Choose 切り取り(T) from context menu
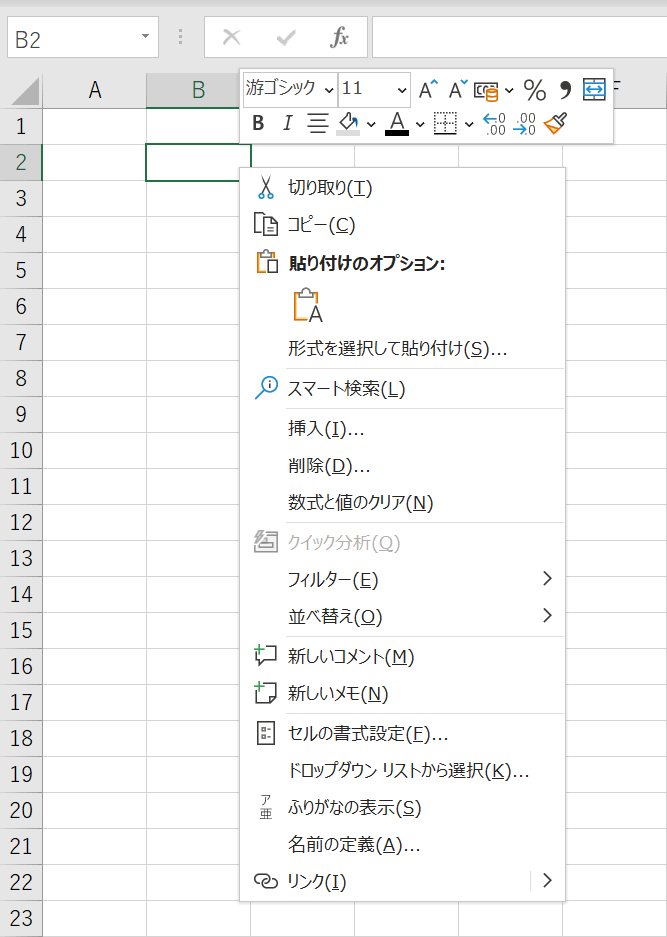This screenshot has height=937, width=667. [330, 187]
